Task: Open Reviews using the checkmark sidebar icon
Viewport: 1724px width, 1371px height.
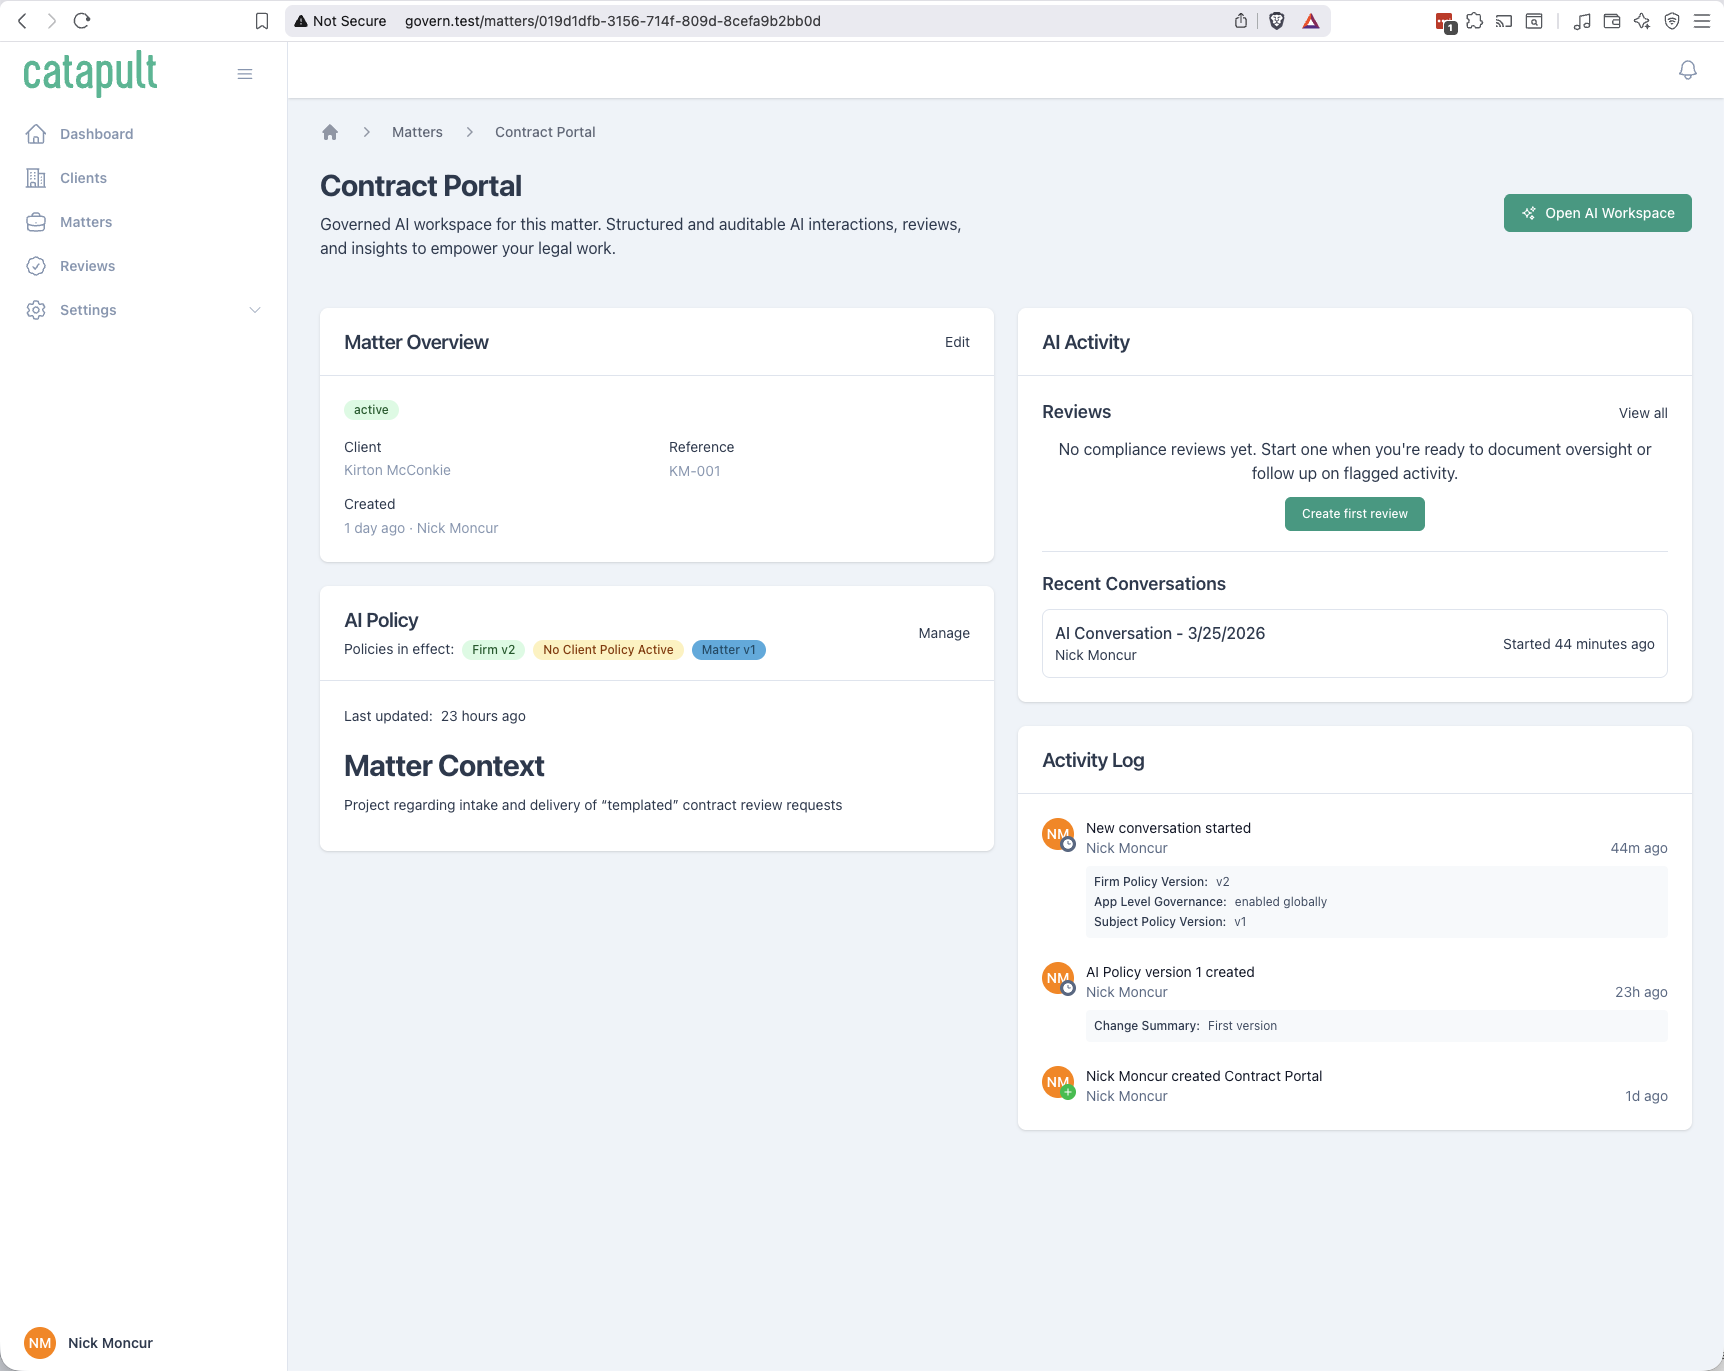Action: click(36, 265)
